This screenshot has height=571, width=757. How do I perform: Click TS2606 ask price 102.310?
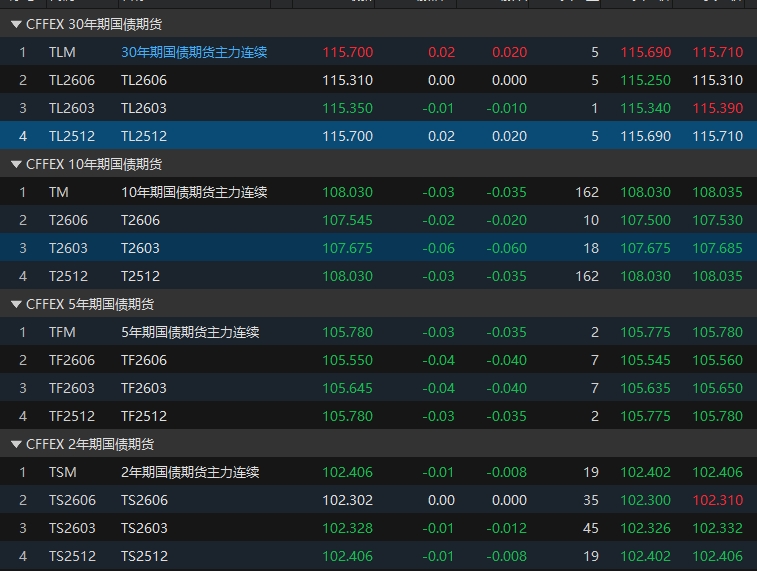click(718, 500)
